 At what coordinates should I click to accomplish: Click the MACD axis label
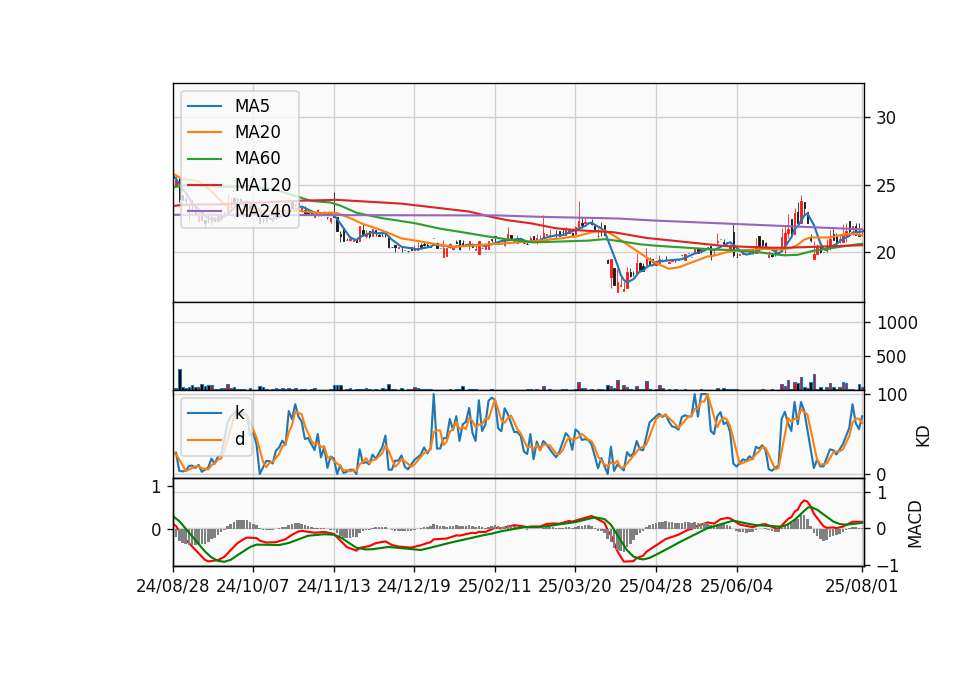[x=915, y=524]
